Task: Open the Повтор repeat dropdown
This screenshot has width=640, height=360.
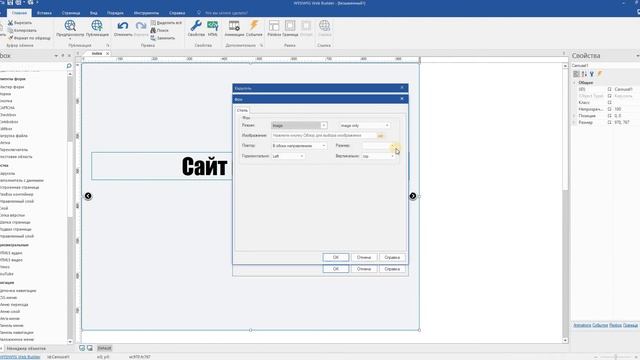Action: point(299,146)
